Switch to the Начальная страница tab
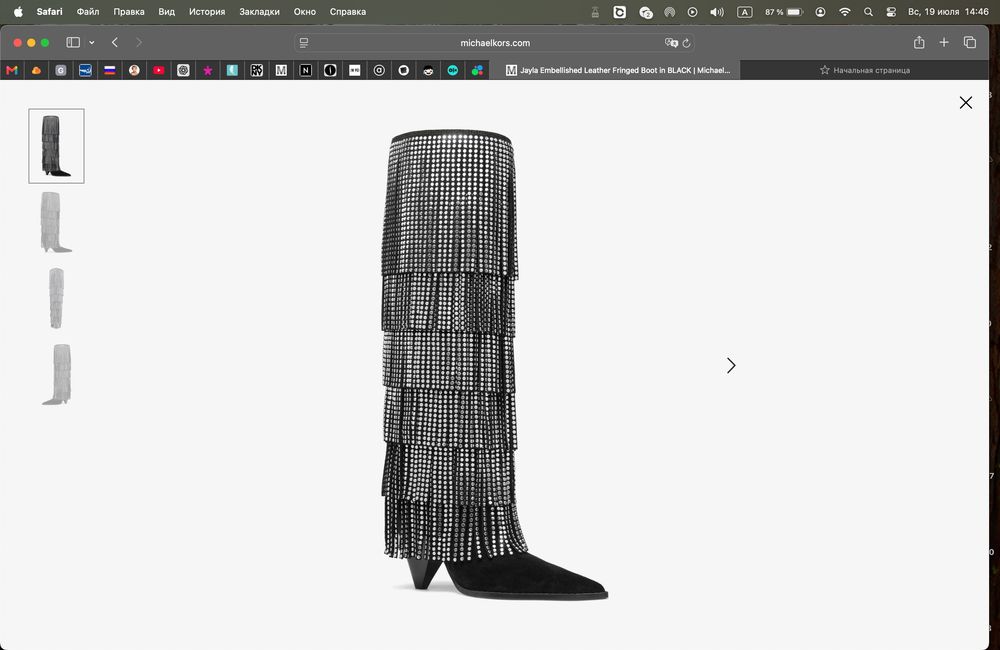 click(865, 70)
